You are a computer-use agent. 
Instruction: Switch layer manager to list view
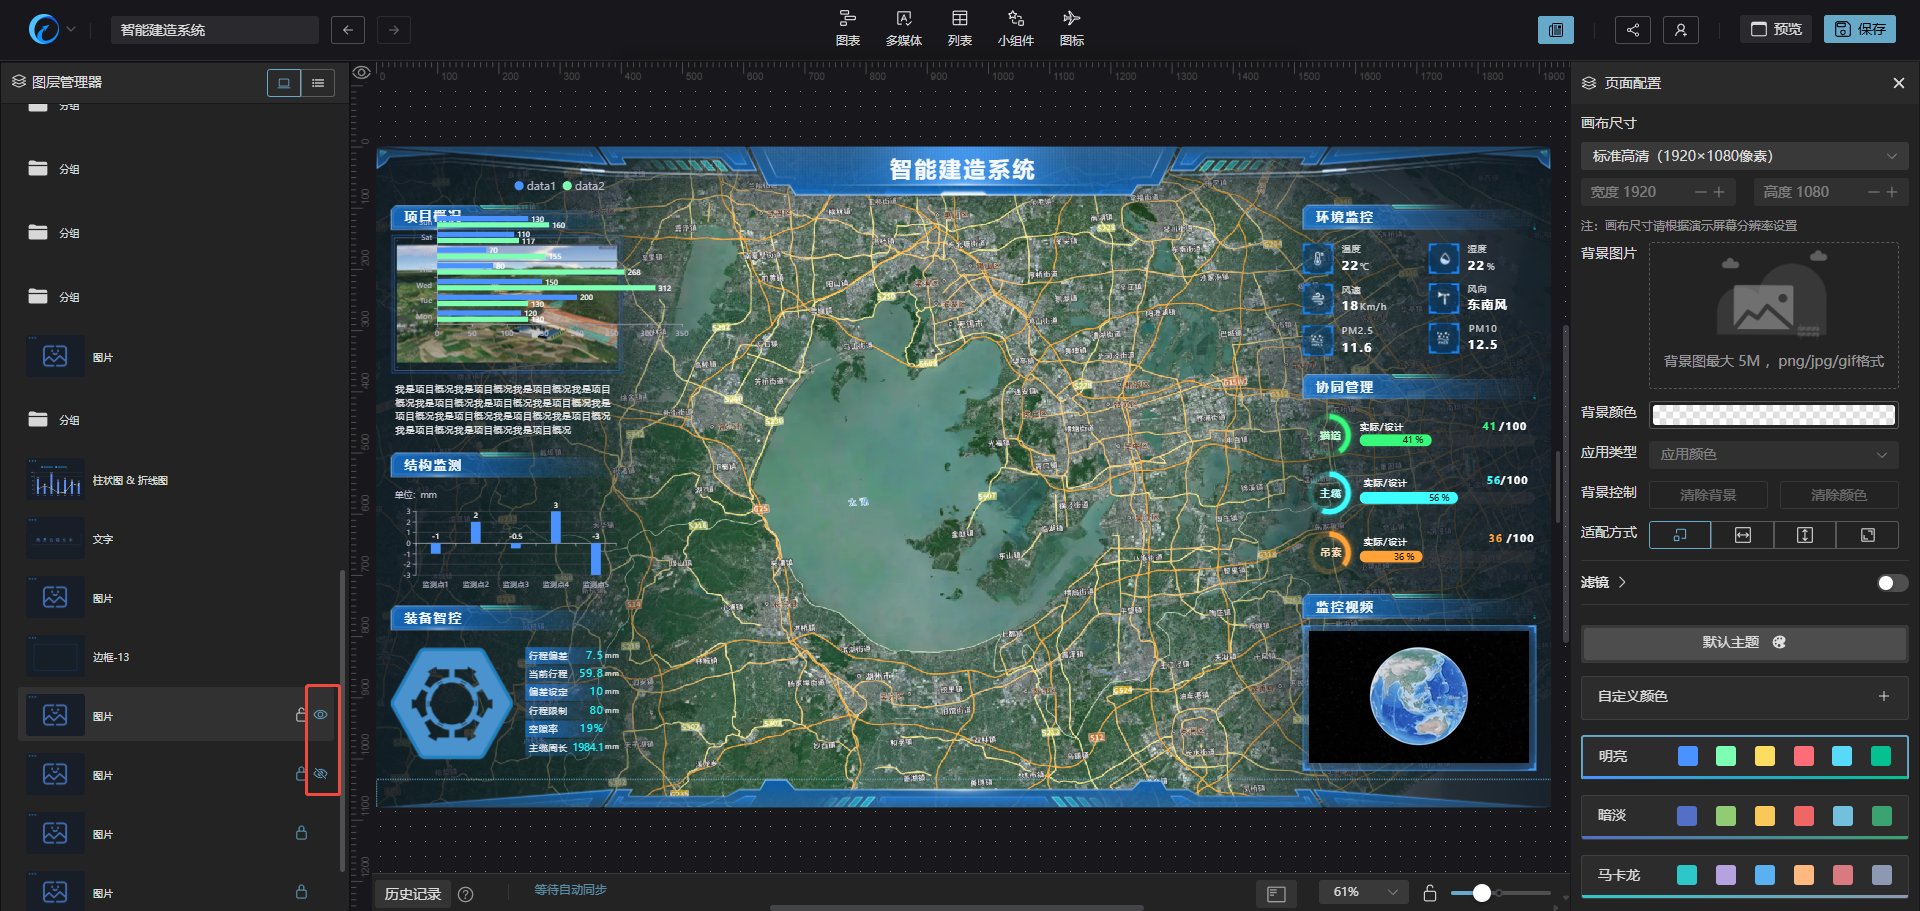click(x=318, y=83)
